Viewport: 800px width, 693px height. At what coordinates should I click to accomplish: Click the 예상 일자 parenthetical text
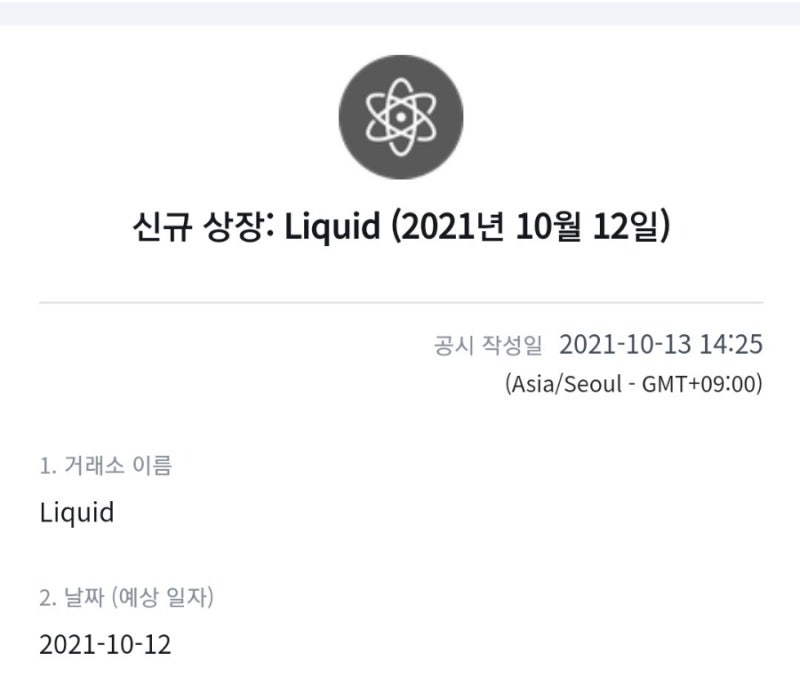pyautogui.click(x=162, y=597)
